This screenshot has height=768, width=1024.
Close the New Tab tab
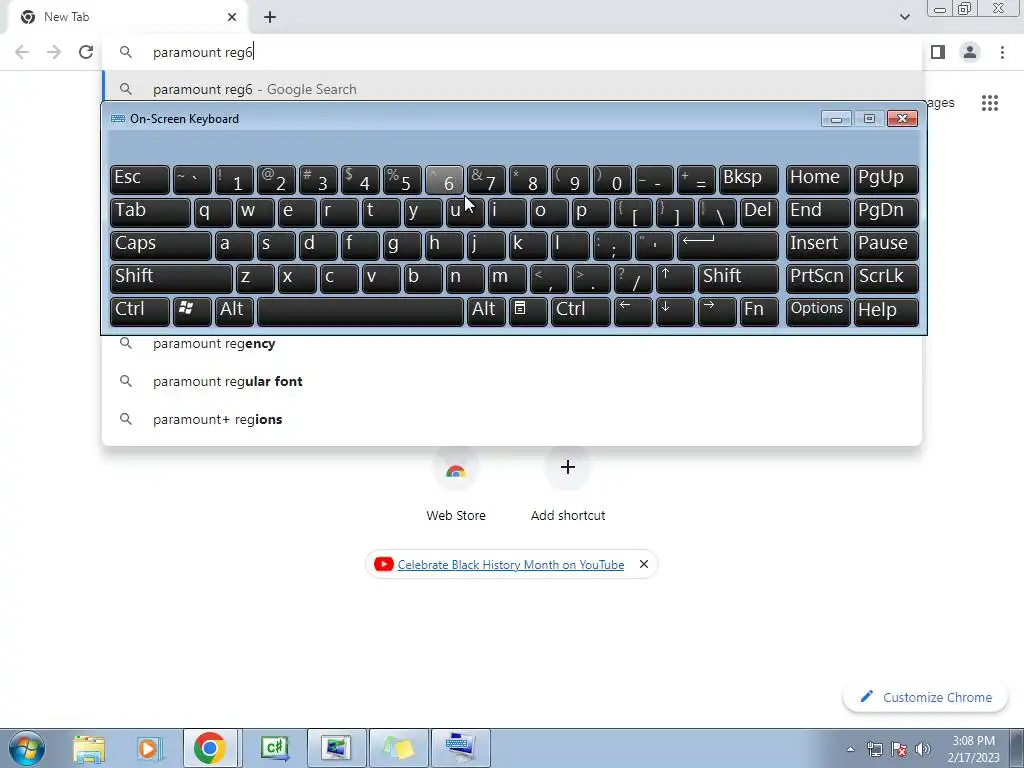point(232,17)
